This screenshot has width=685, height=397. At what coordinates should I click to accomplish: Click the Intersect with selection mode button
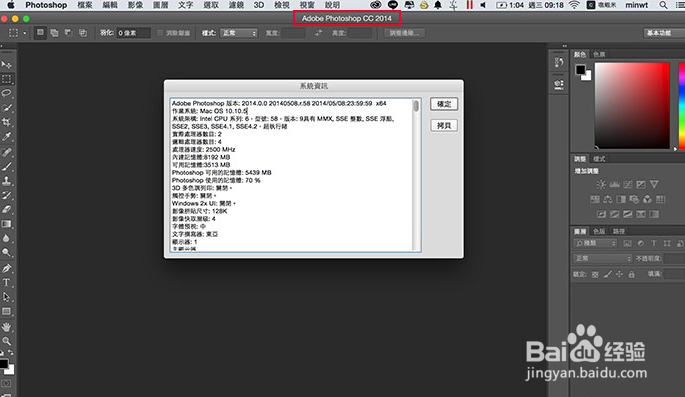point(83,33)
